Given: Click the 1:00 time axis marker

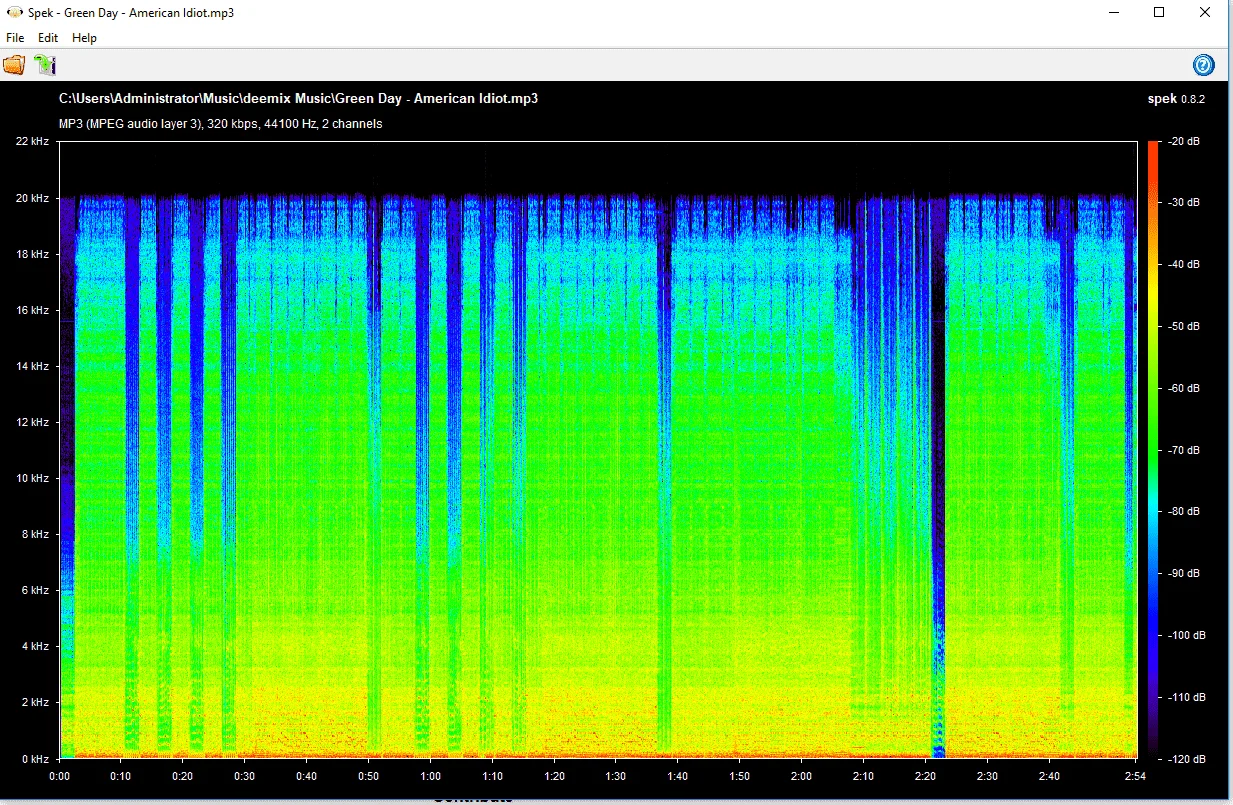Looking at the screenshot, I should [x=431, y=777].
